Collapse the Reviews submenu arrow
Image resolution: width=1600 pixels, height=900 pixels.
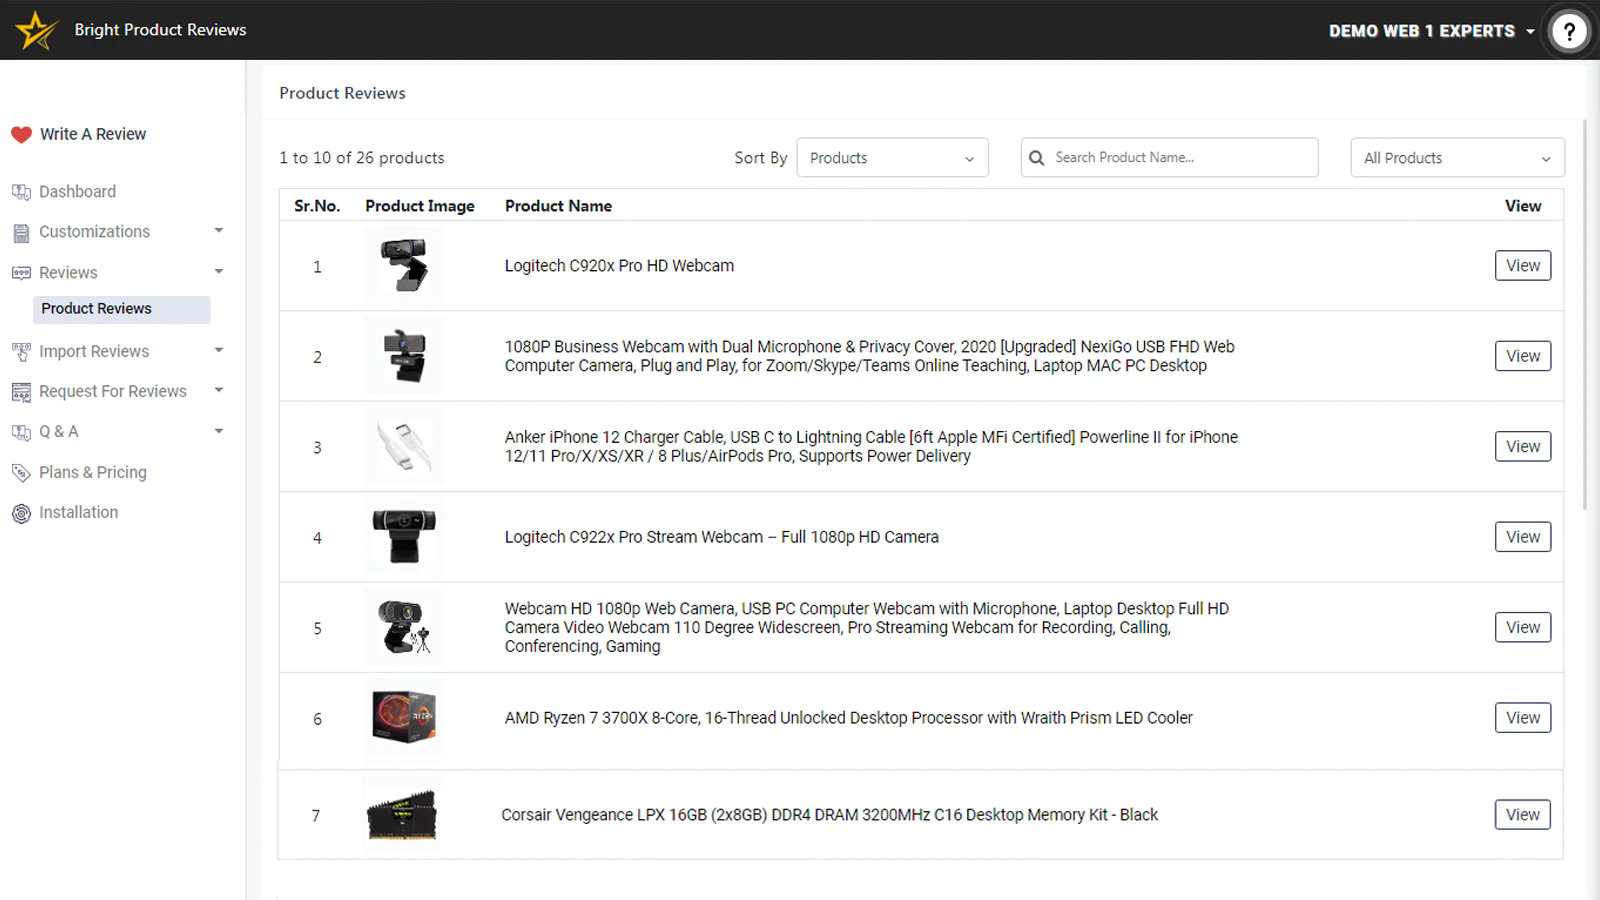(x=219, y=271)
